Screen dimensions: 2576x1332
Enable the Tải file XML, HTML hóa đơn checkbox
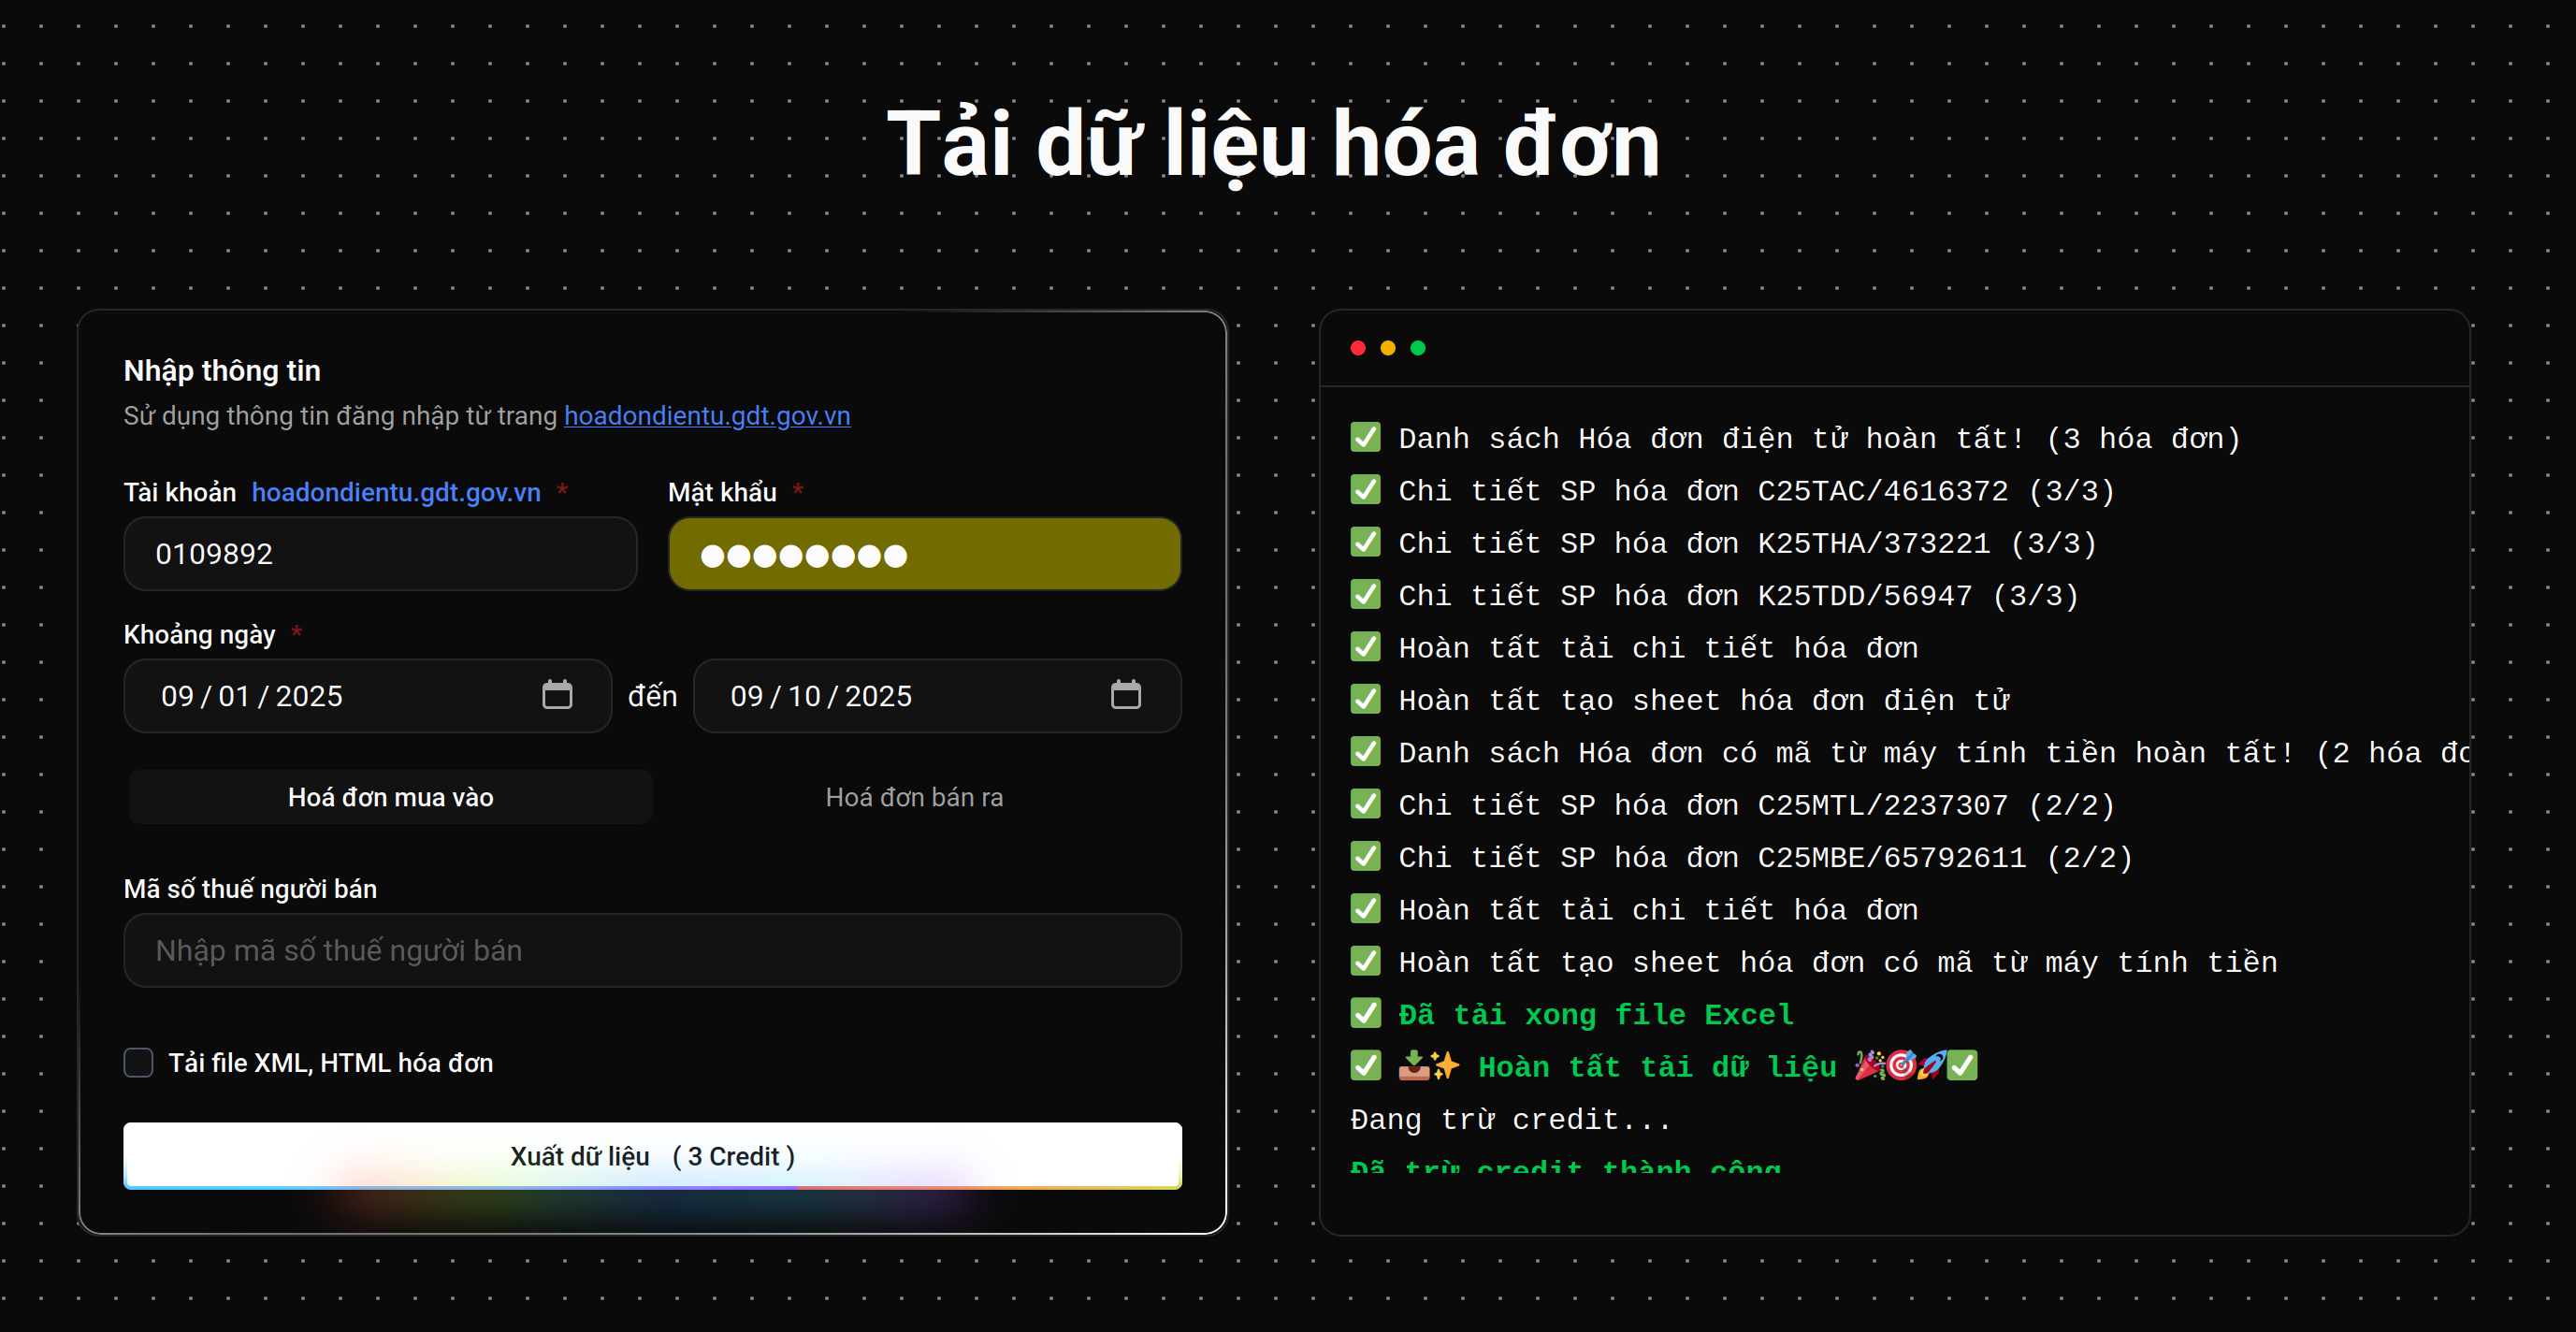tap(138, 1063)
